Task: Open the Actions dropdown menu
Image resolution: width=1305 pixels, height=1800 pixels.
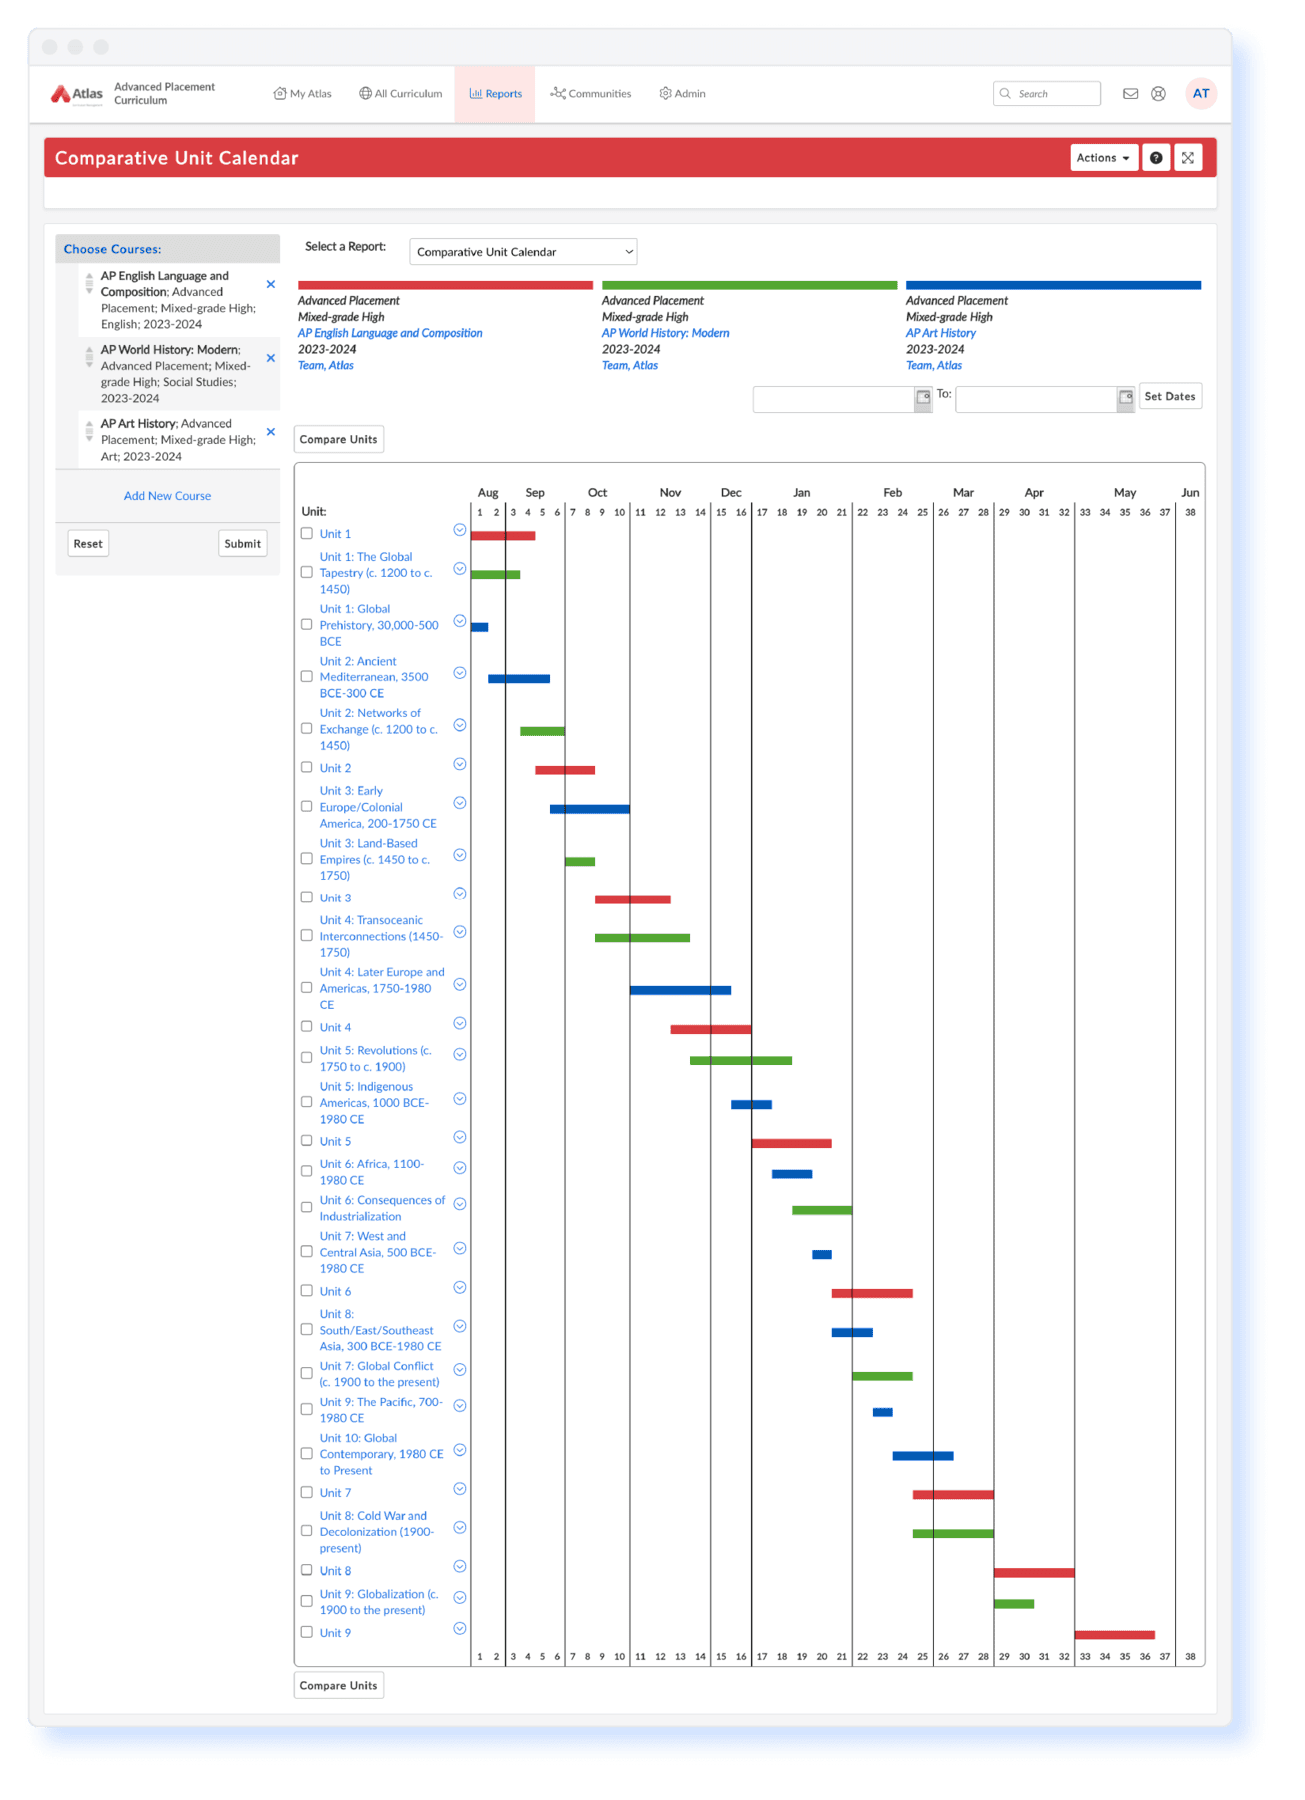Action: pos(1103,158)
